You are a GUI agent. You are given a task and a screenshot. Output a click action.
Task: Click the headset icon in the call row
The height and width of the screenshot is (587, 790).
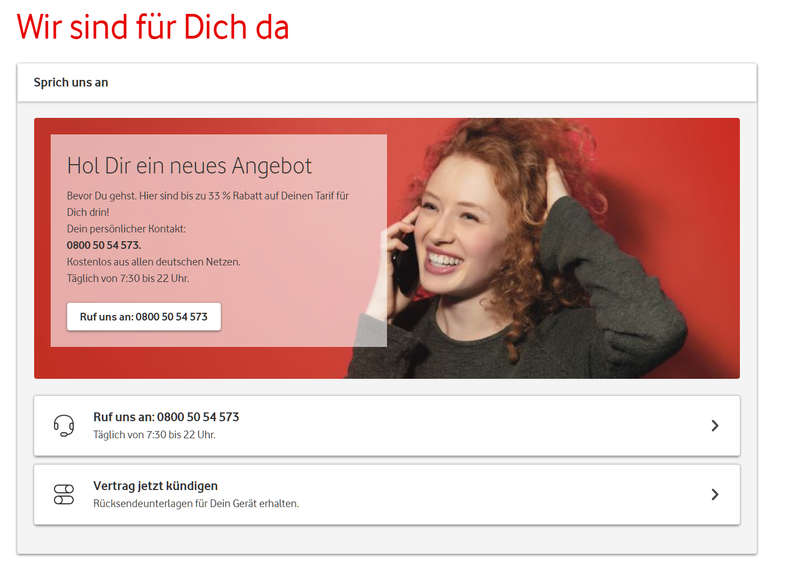(x=64, y=426)
